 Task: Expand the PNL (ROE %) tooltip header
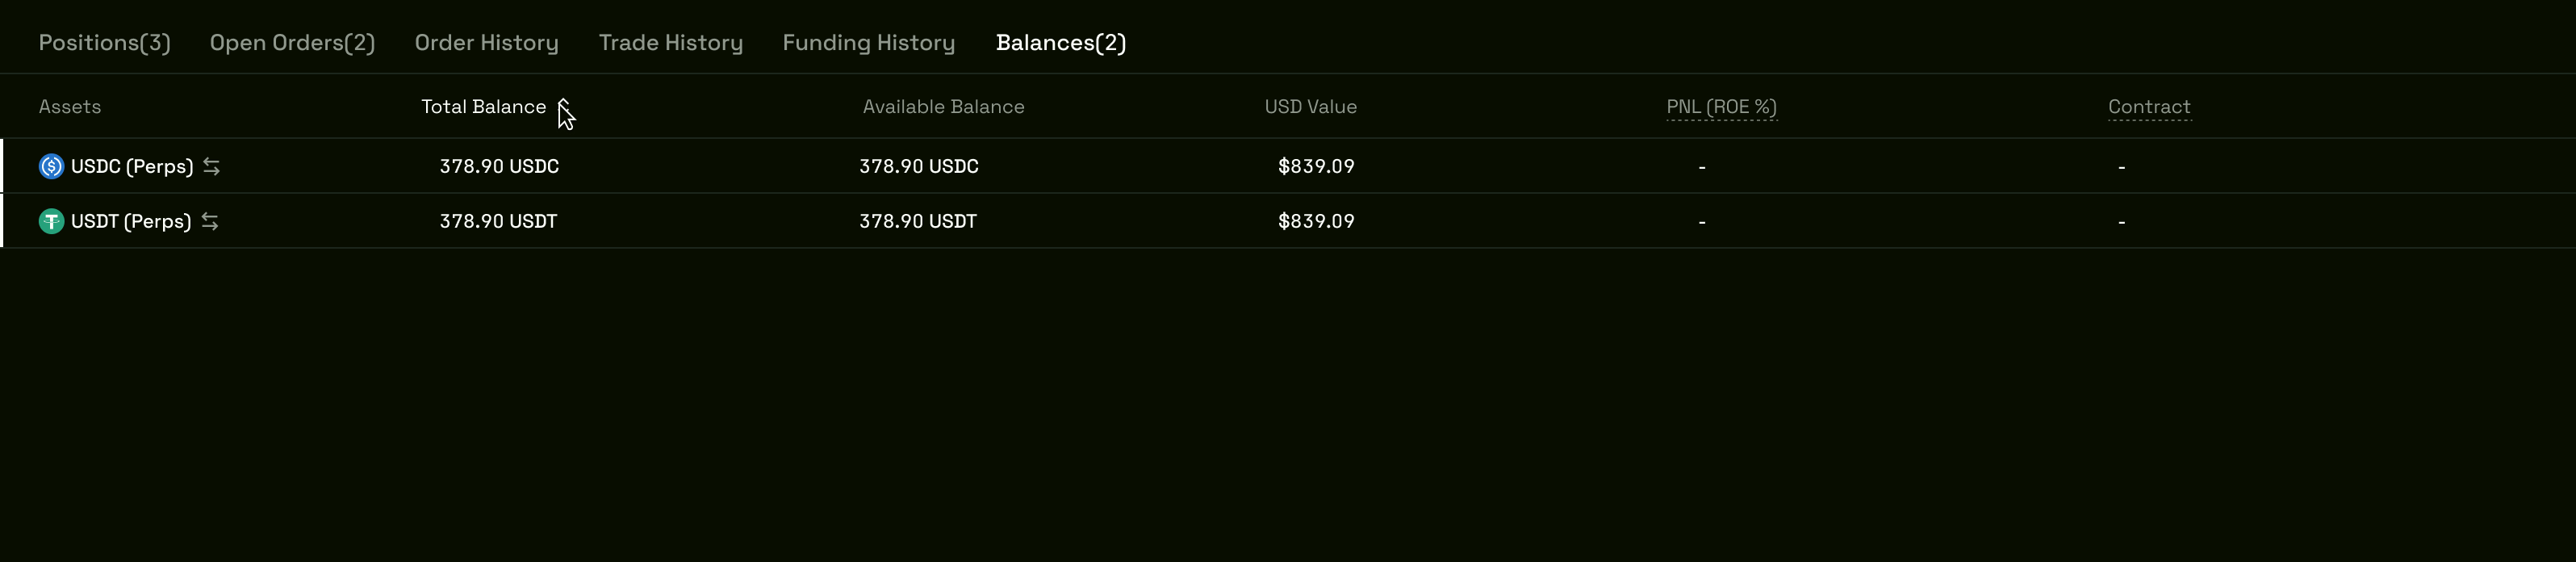(x=1721, y=106)
